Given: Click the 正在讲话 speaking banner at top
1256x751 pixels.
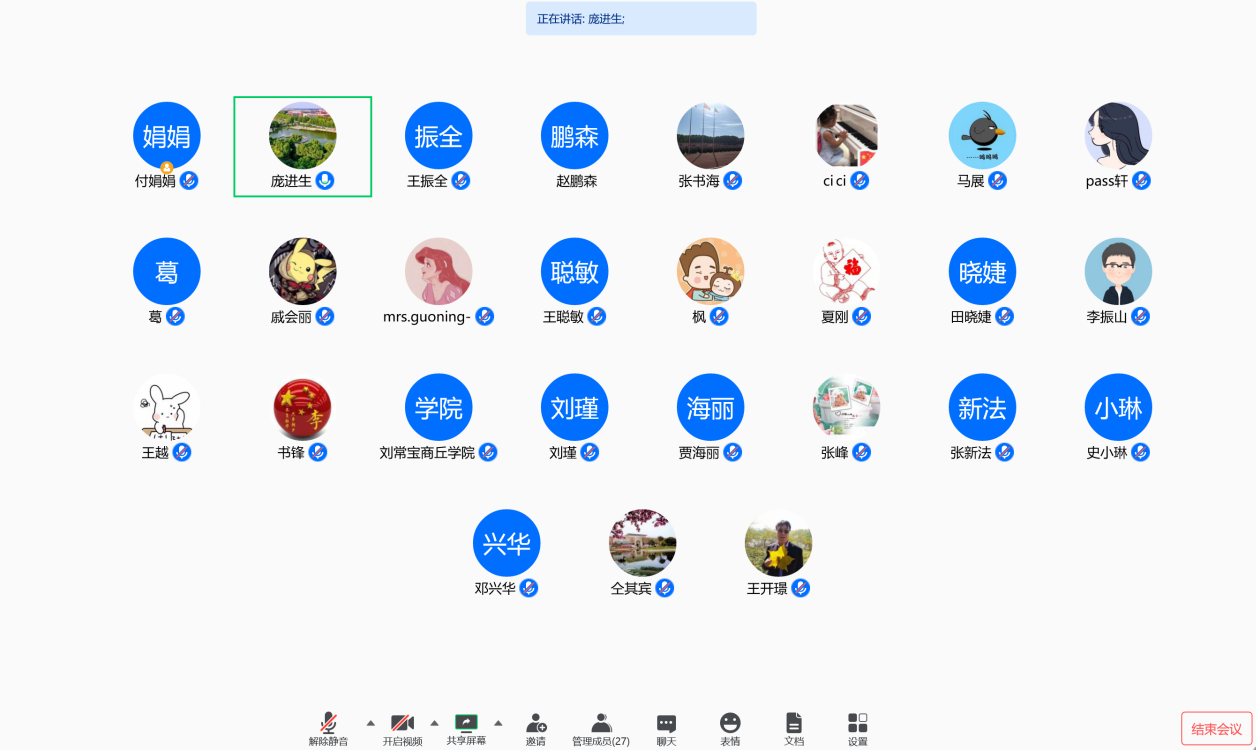Looking at the screenshot, I should coord(640,18).
